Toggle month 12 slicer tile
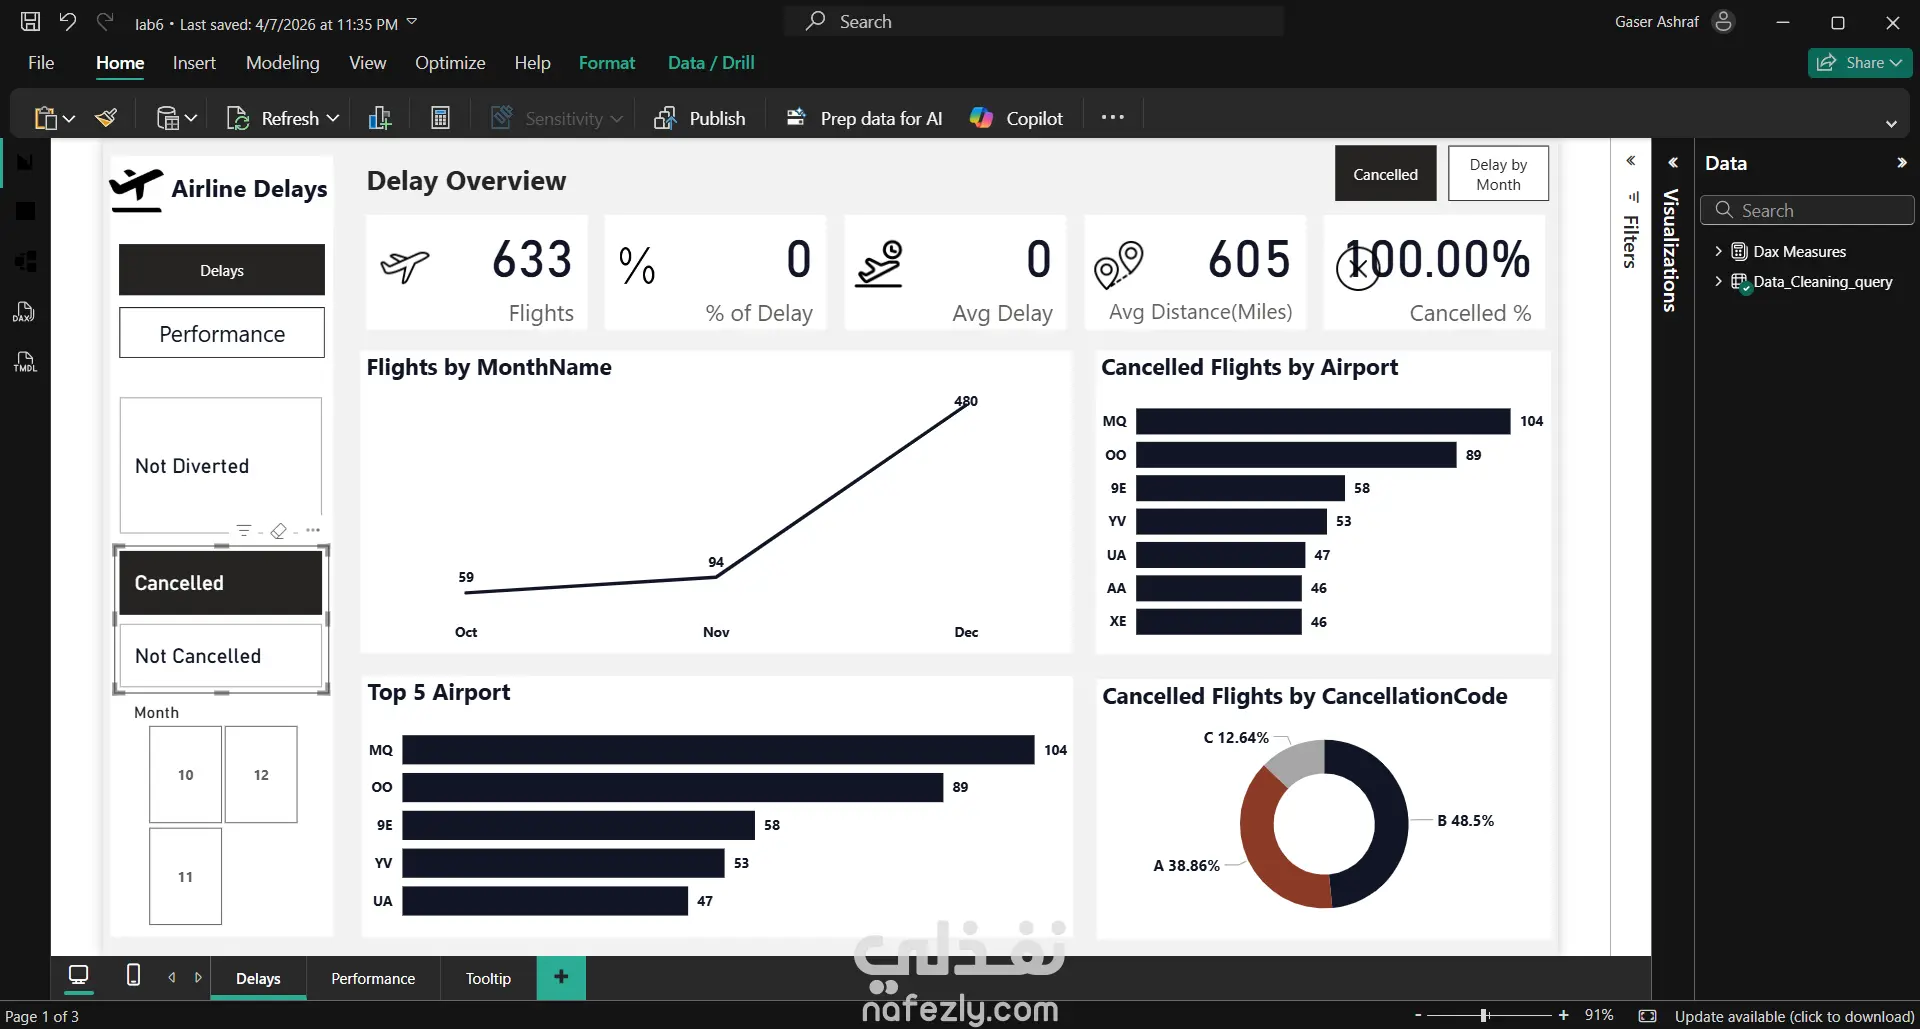1920x1029 pixels. [261, 775]
